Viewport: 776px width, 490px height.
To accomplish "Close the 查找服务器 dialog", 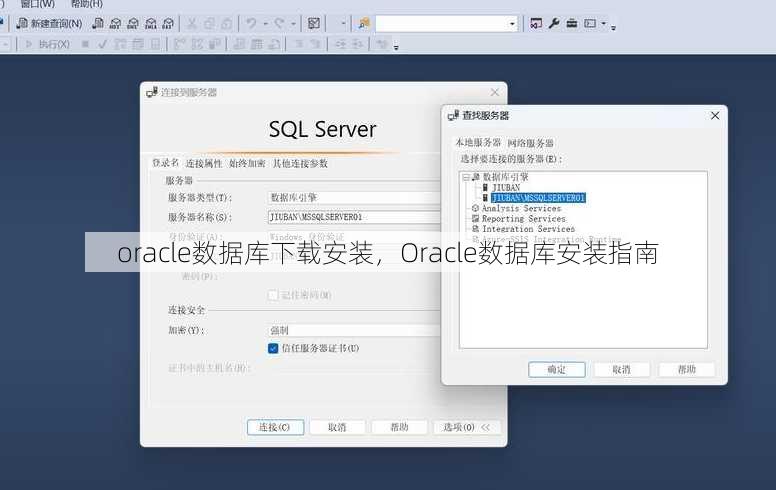I will (x=715, y=116).
